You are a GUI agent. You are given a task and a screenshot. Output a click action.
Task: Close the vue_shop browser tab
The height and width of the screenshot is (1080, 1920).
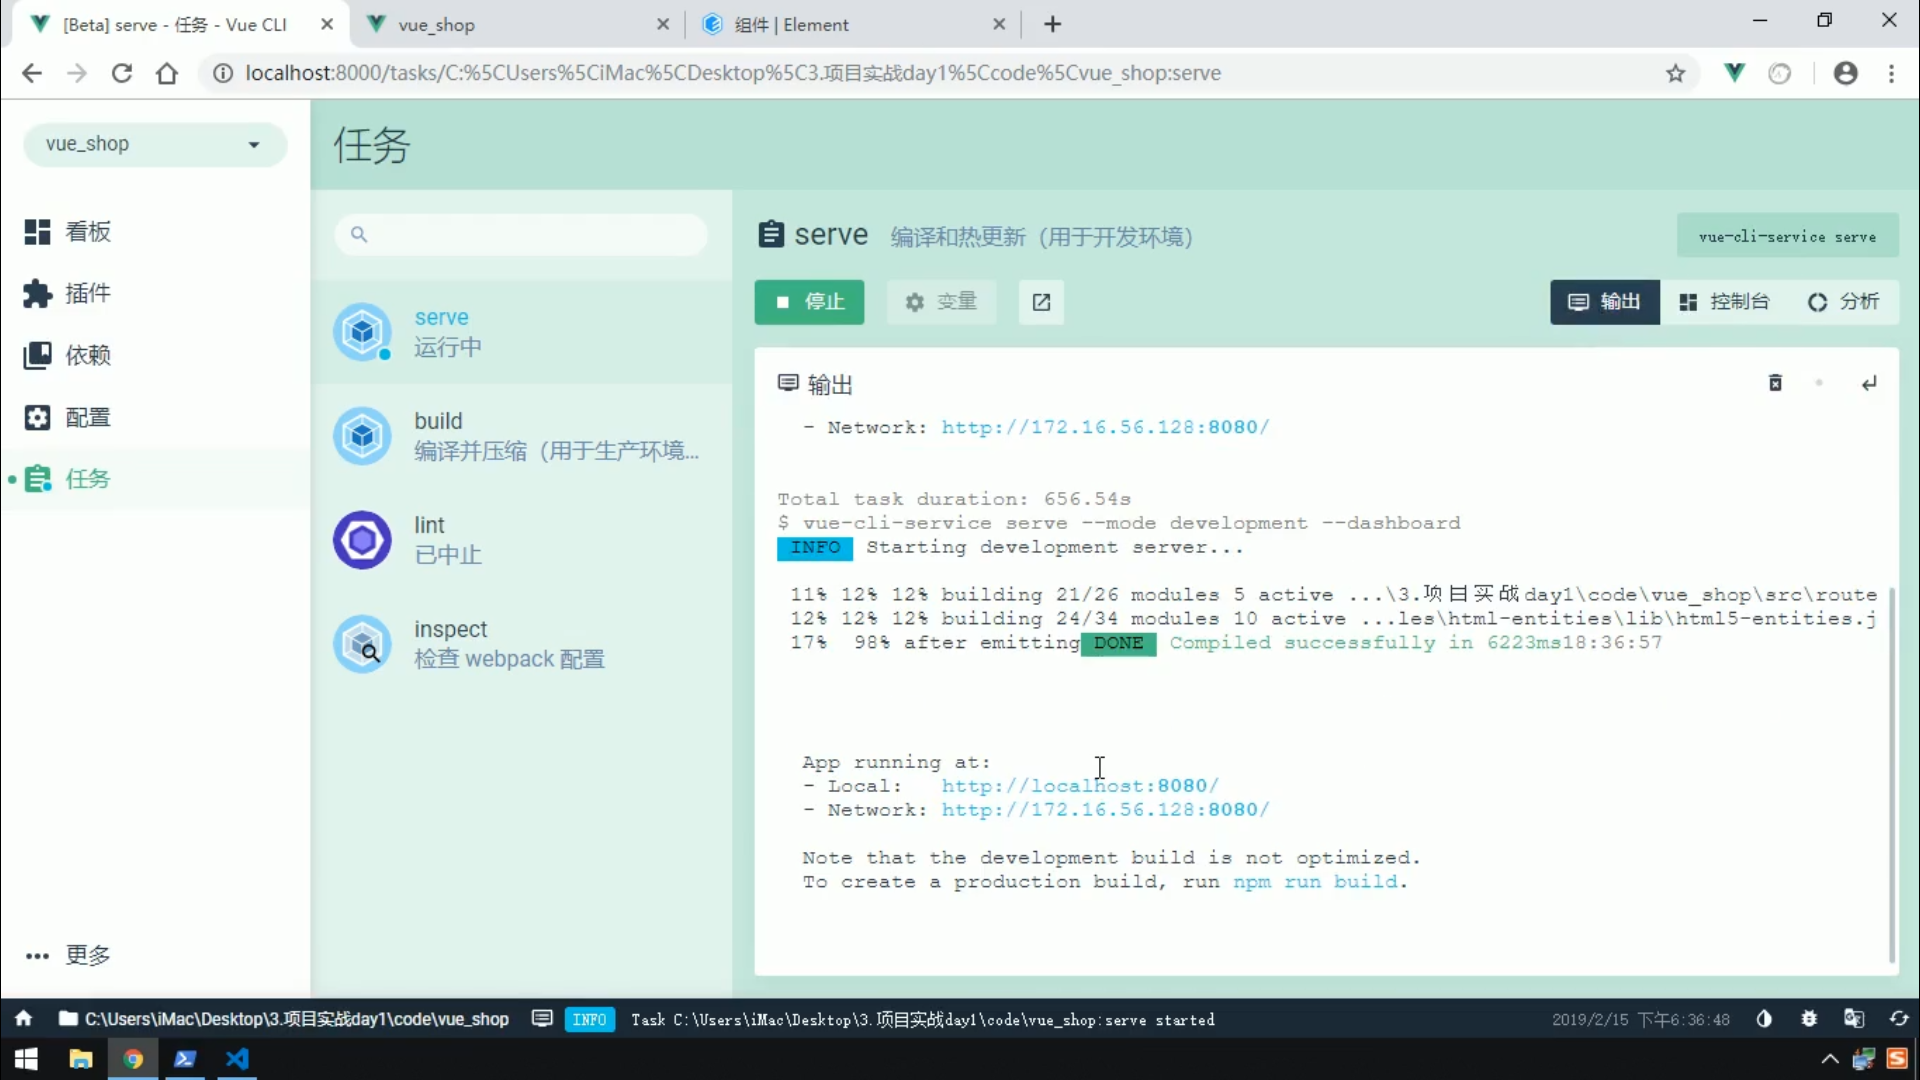[x=663, y=24]
